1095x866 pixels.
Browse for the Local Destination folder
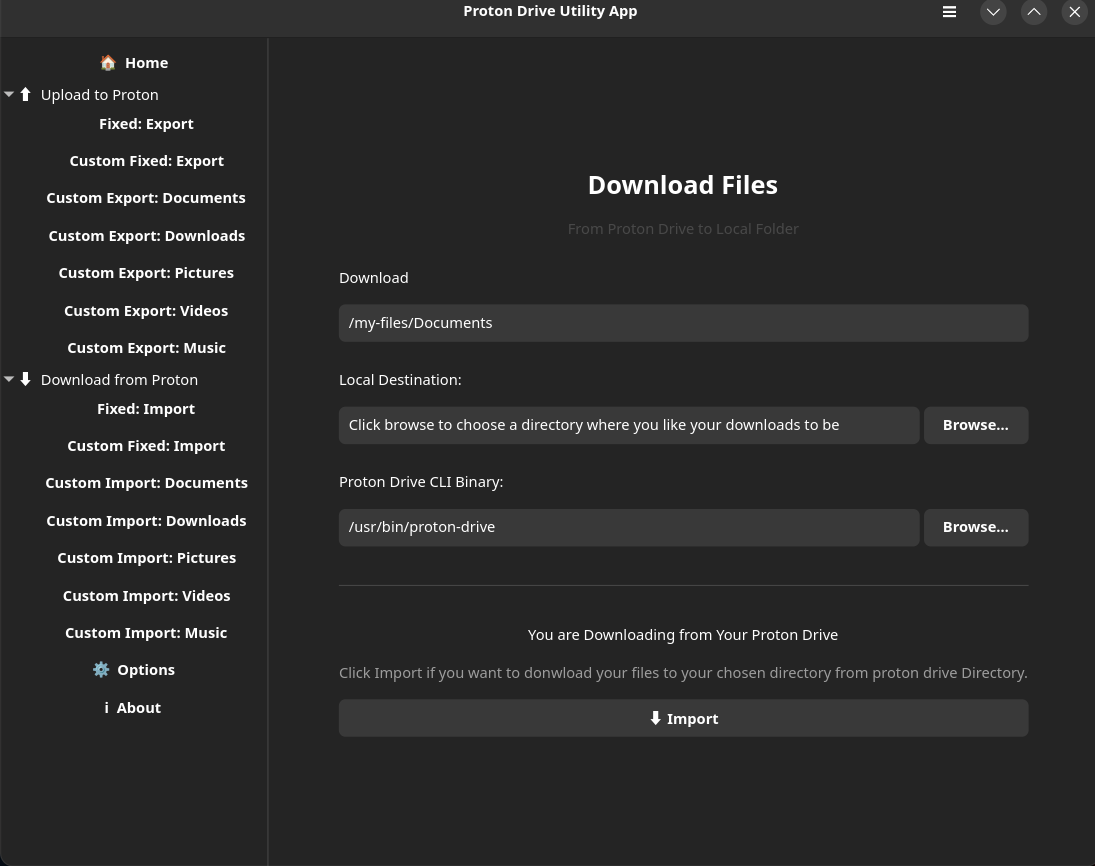click(976, 425)
